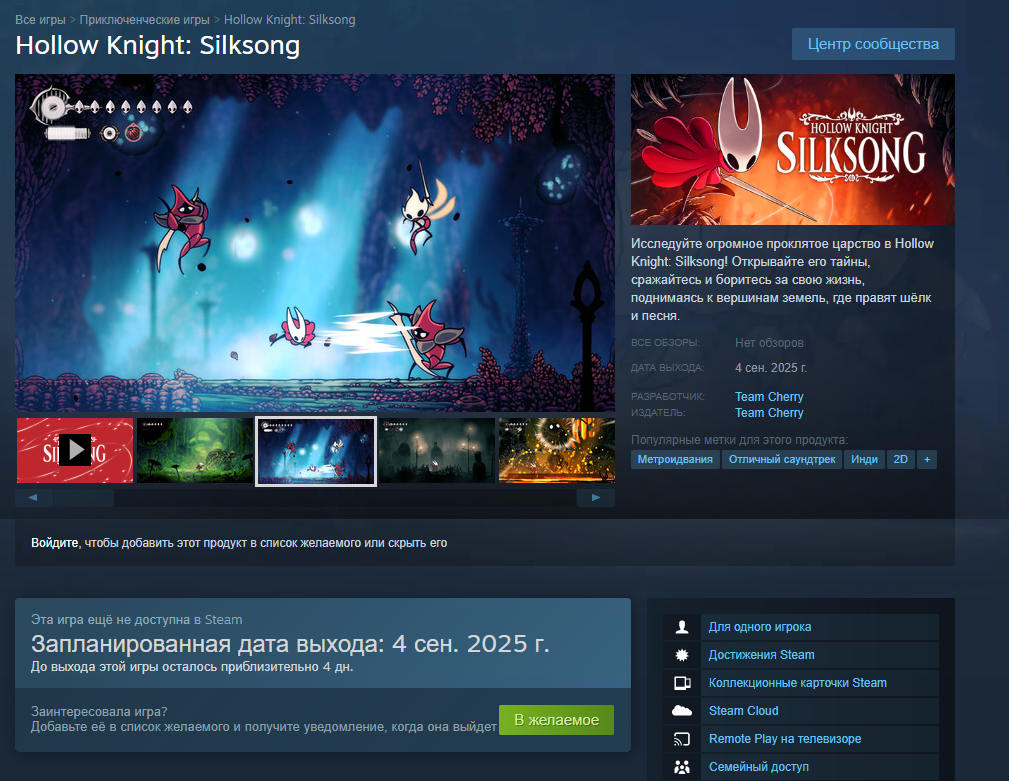Click the Войдите sign-in link
This screenshot has height=781, width=1009.
point(55,543)
